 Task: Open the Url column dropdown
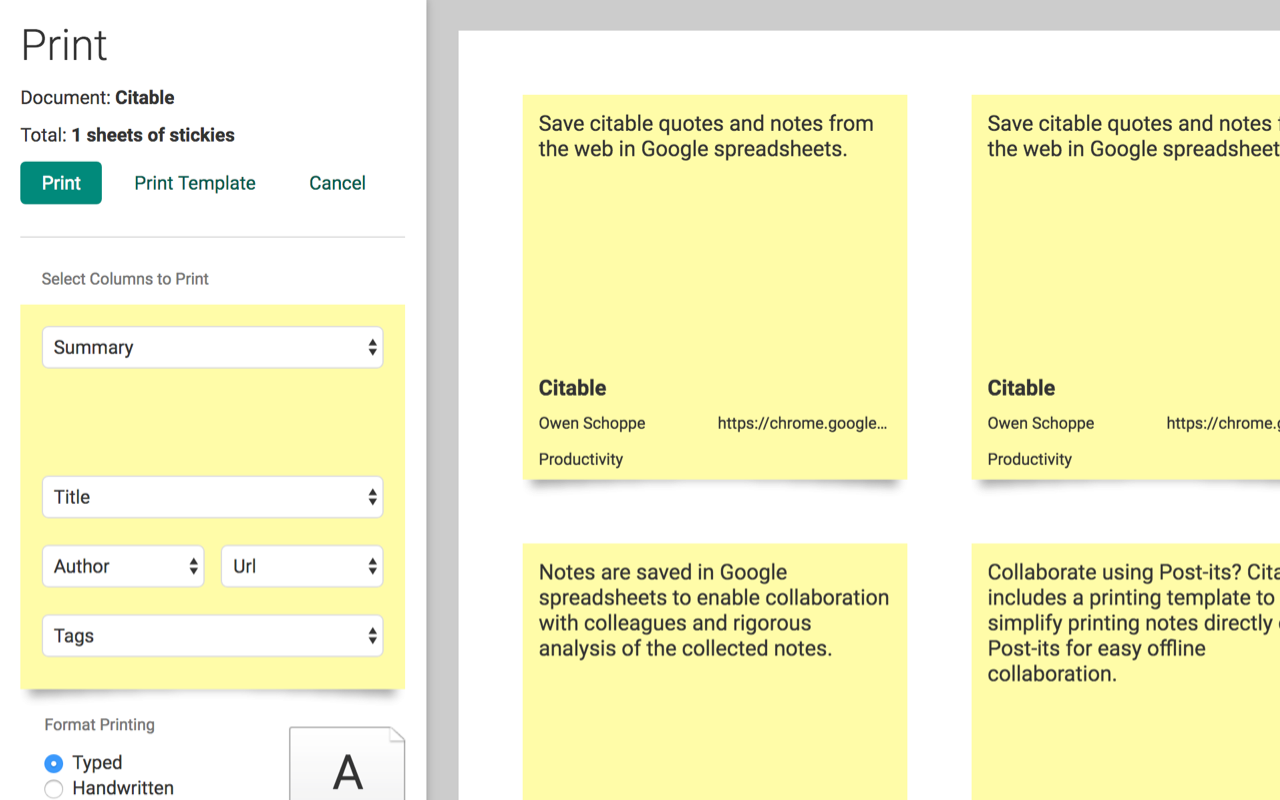(302, 566)
